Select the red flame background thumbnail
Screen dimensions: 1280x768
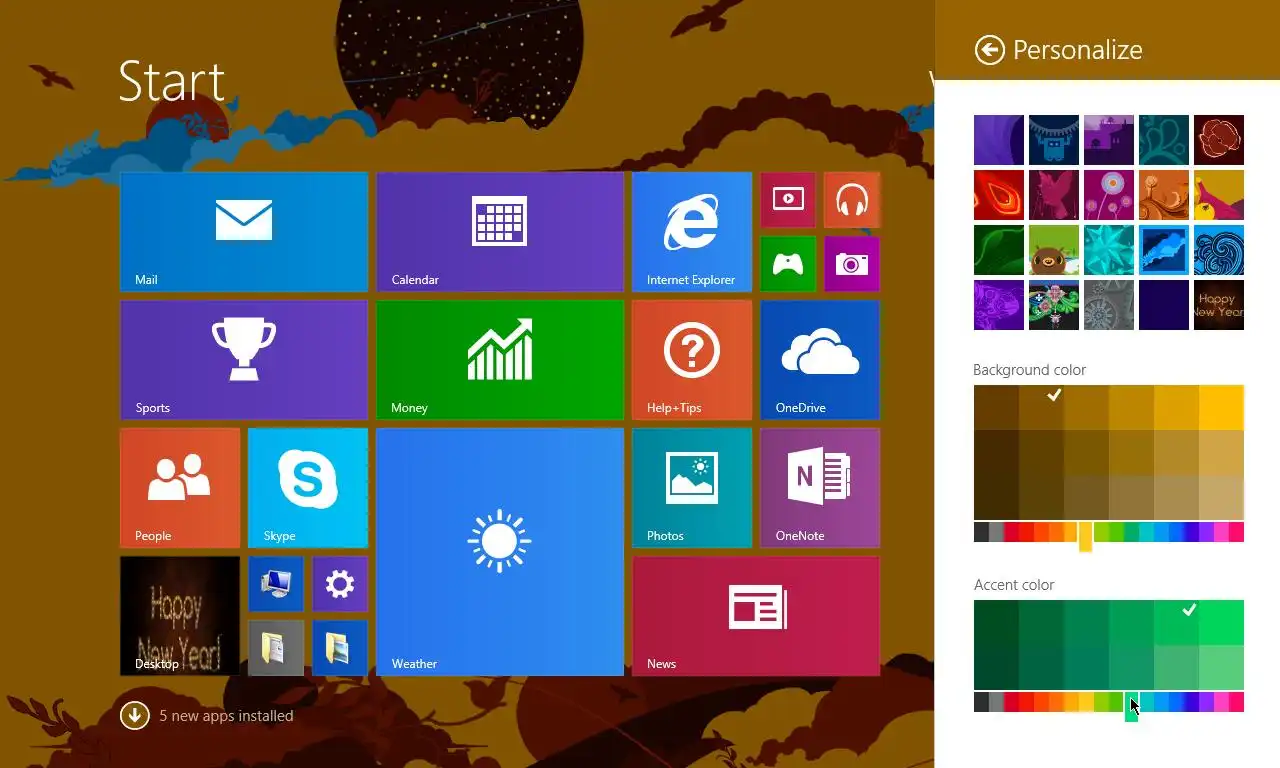pyautogui.click(x=999, y=195)
